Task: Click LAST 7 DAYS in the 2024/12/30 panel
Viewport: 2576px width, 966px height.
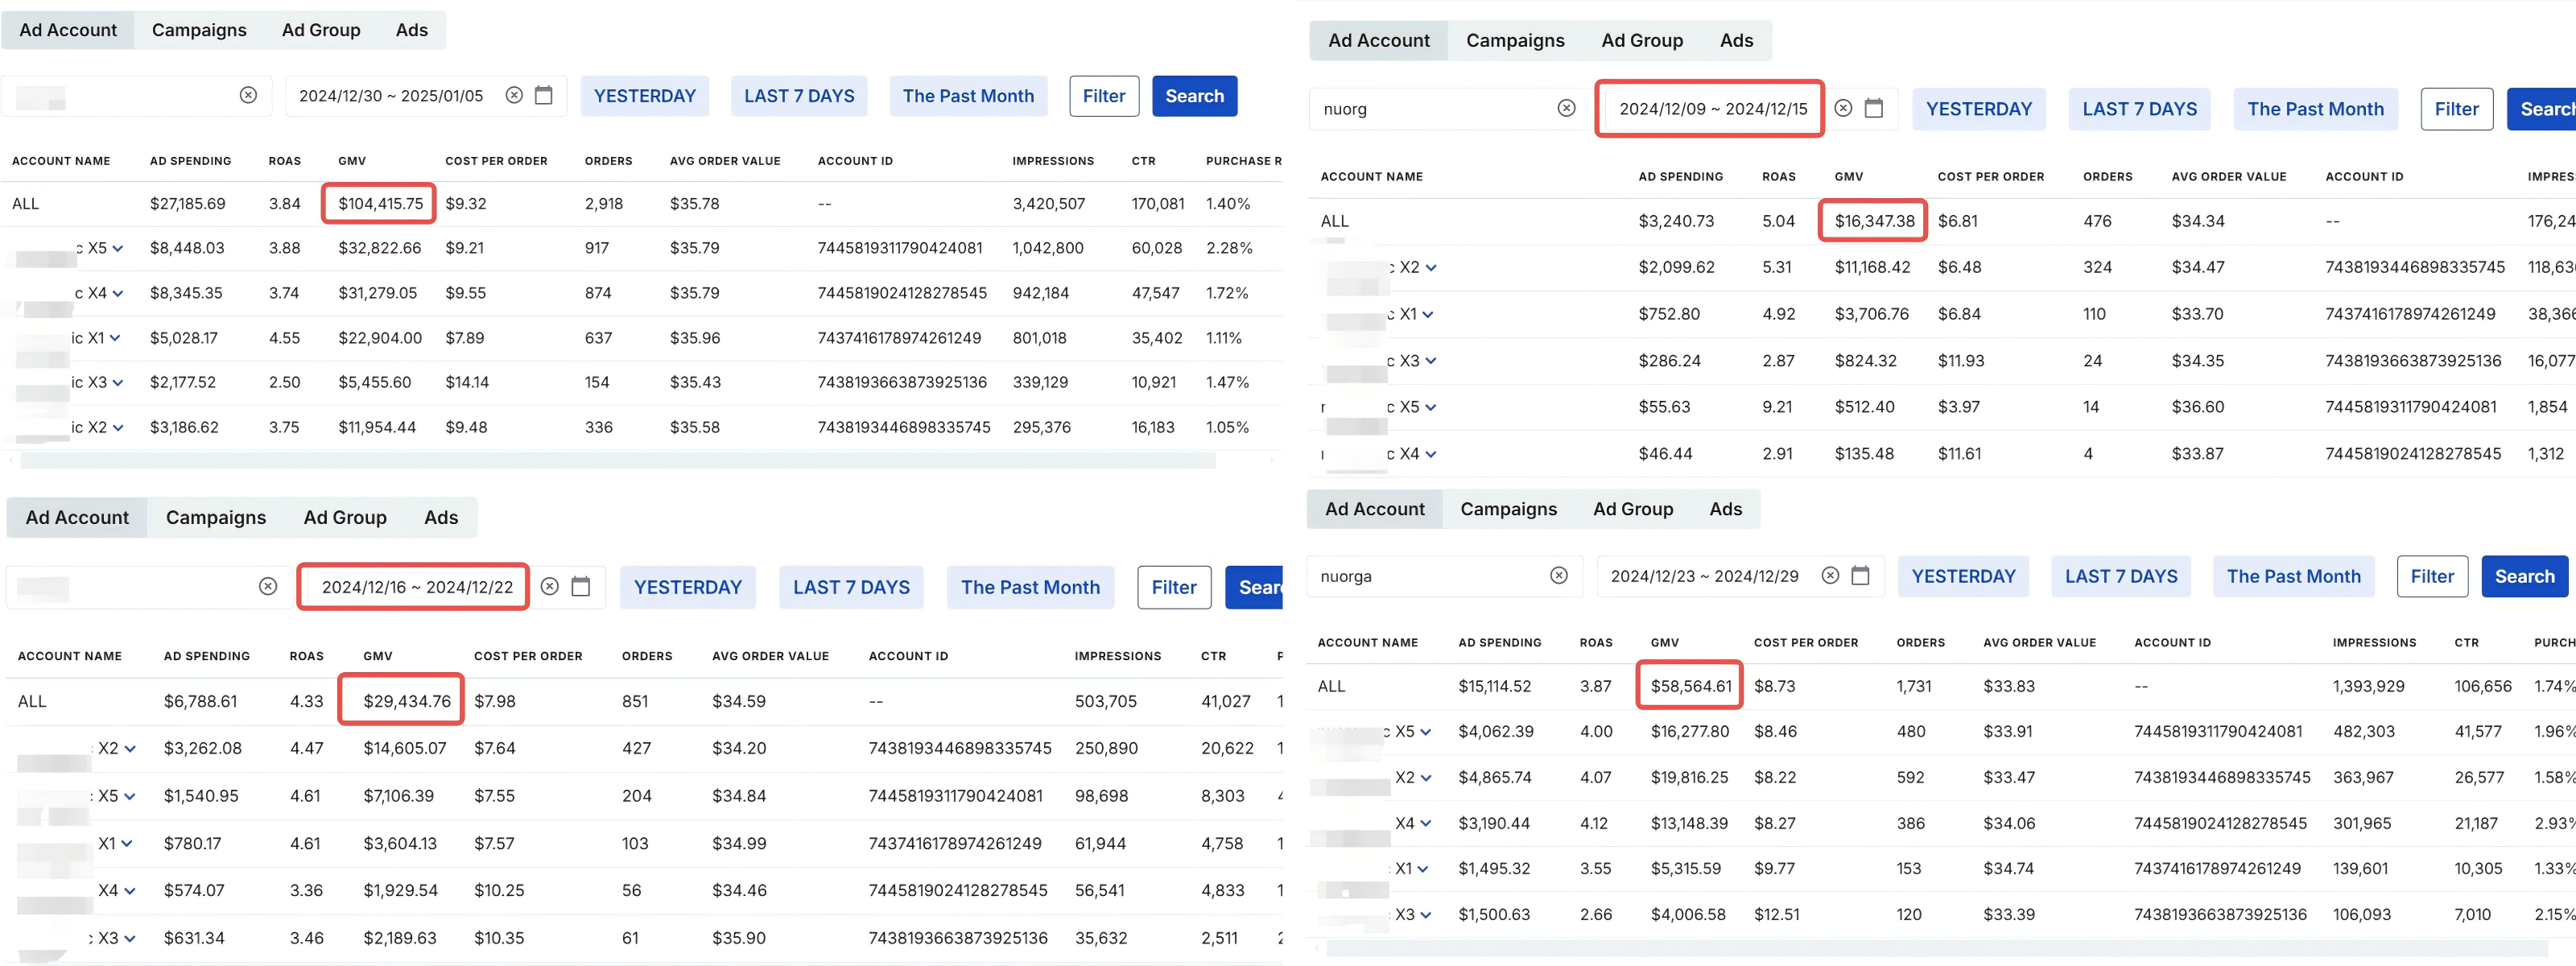Action: point(799,96)
